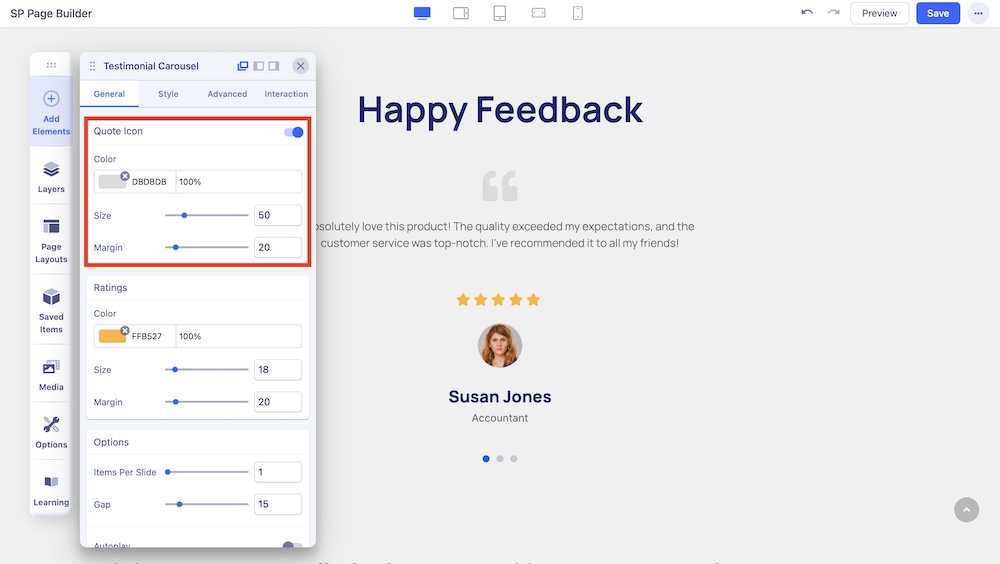This screenshot has width=1000, height=564.
Task: Open the three-dots more menu
Action: [977, 13]
